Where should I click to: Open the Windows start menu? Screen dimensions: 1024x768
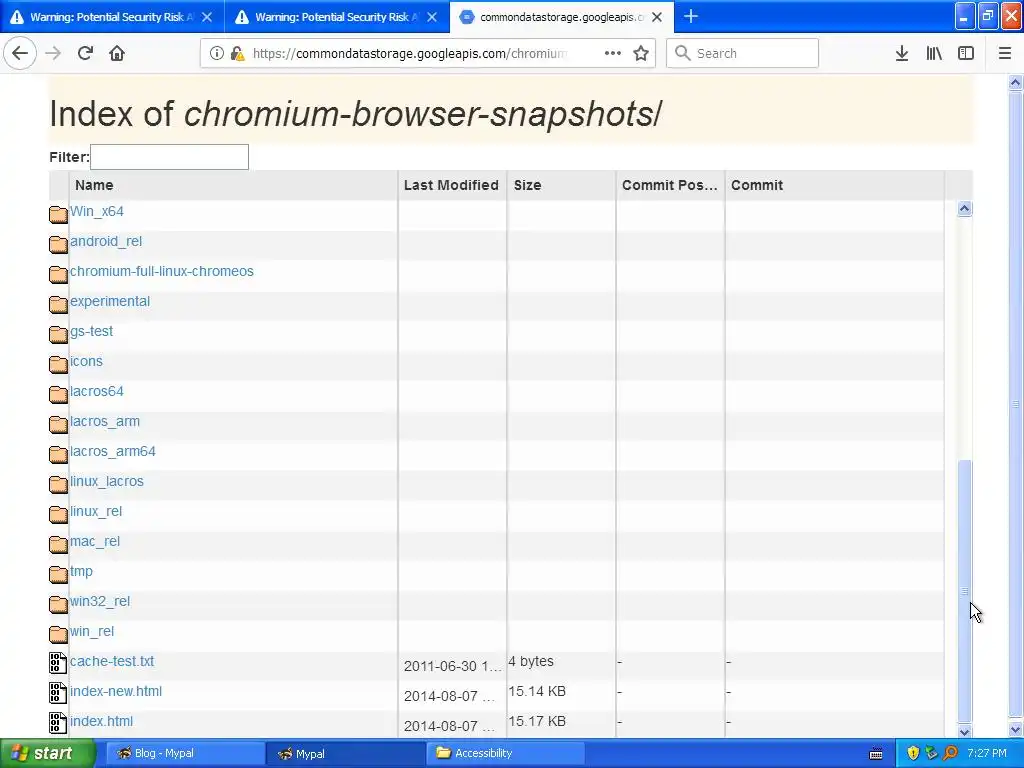point(47,754)
